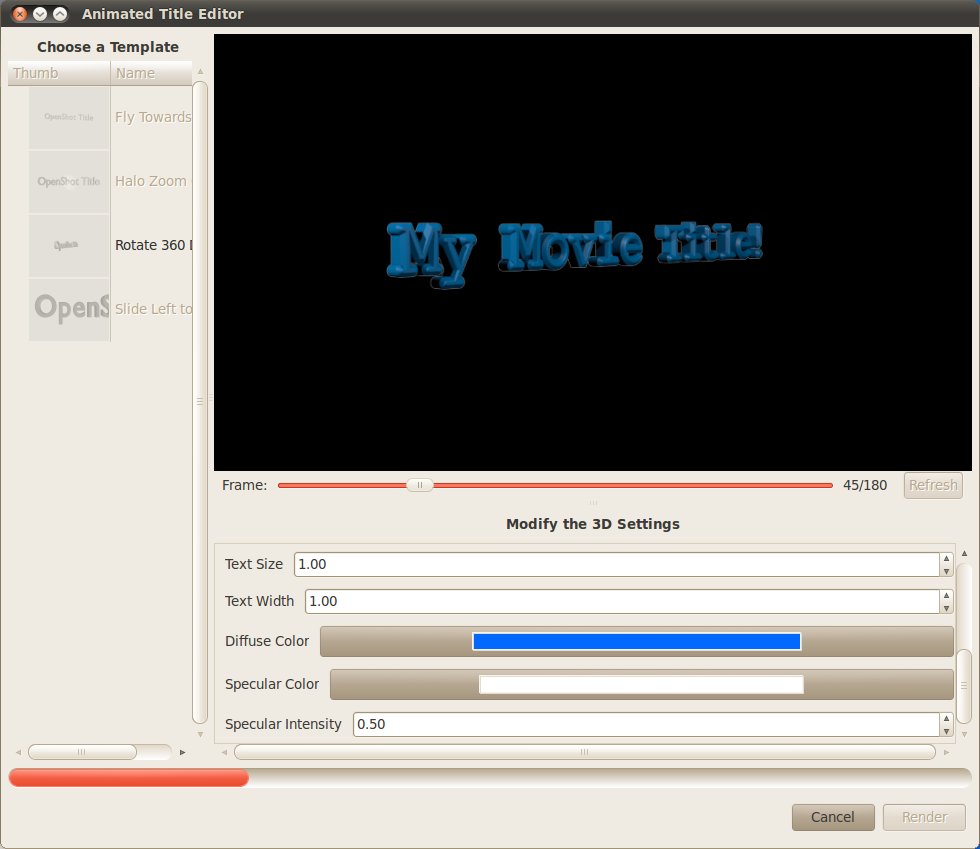Decrease Text Size with down arrow

tap(946, 571)
